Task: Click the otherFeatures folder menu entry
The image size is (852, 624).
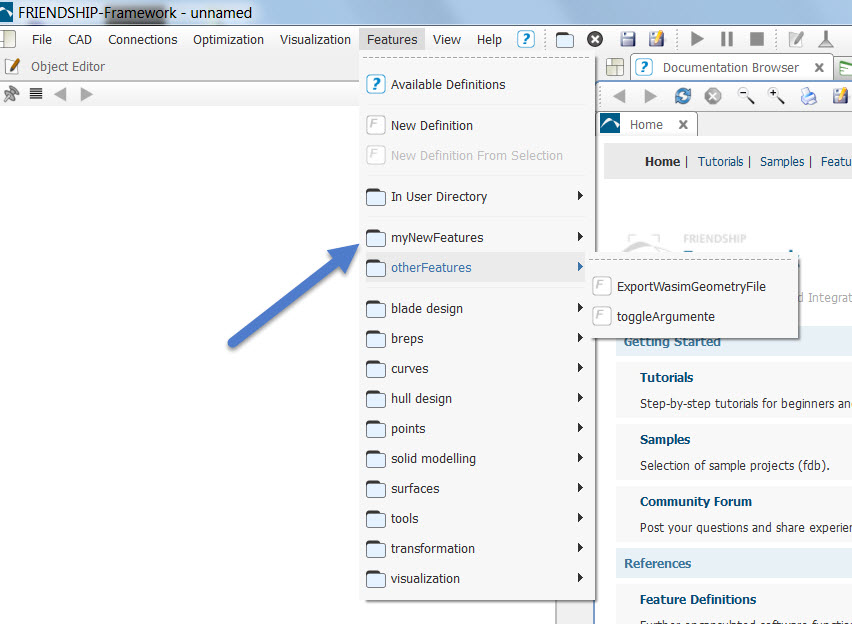Action: coord(476,267)
